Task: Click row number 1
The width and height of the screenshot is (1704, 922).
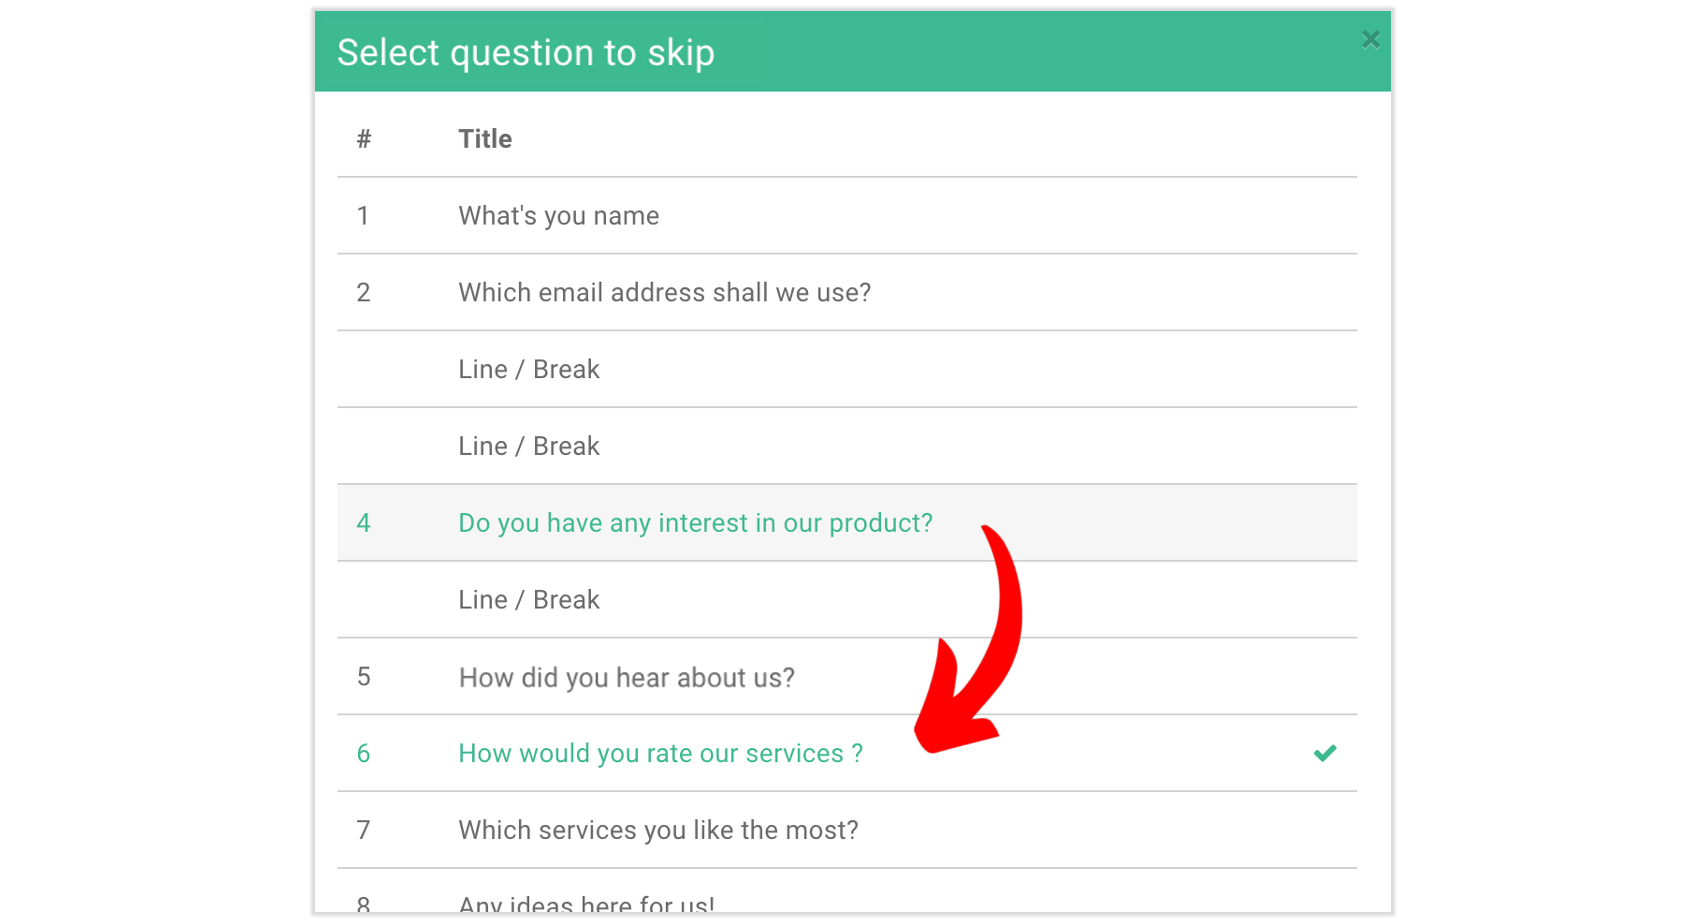Action: (x=363, y=215)
